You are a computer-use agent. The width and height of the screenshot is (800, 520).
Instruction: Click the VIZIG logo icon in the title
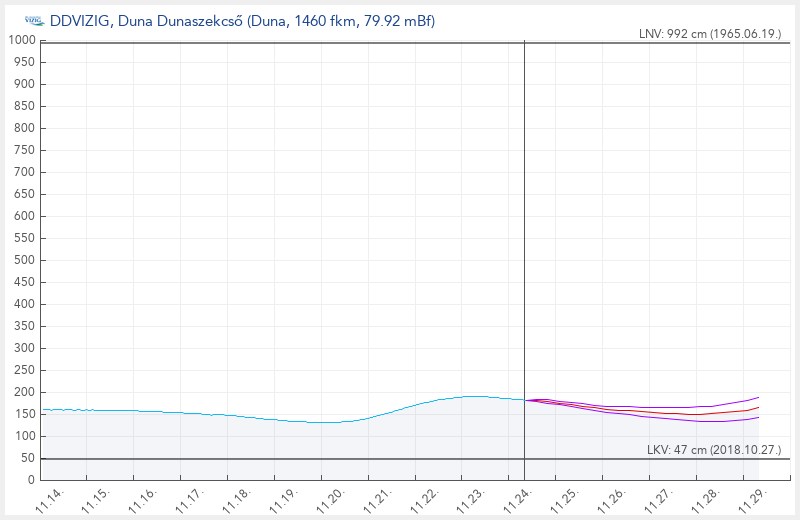[x=33, y=21]
